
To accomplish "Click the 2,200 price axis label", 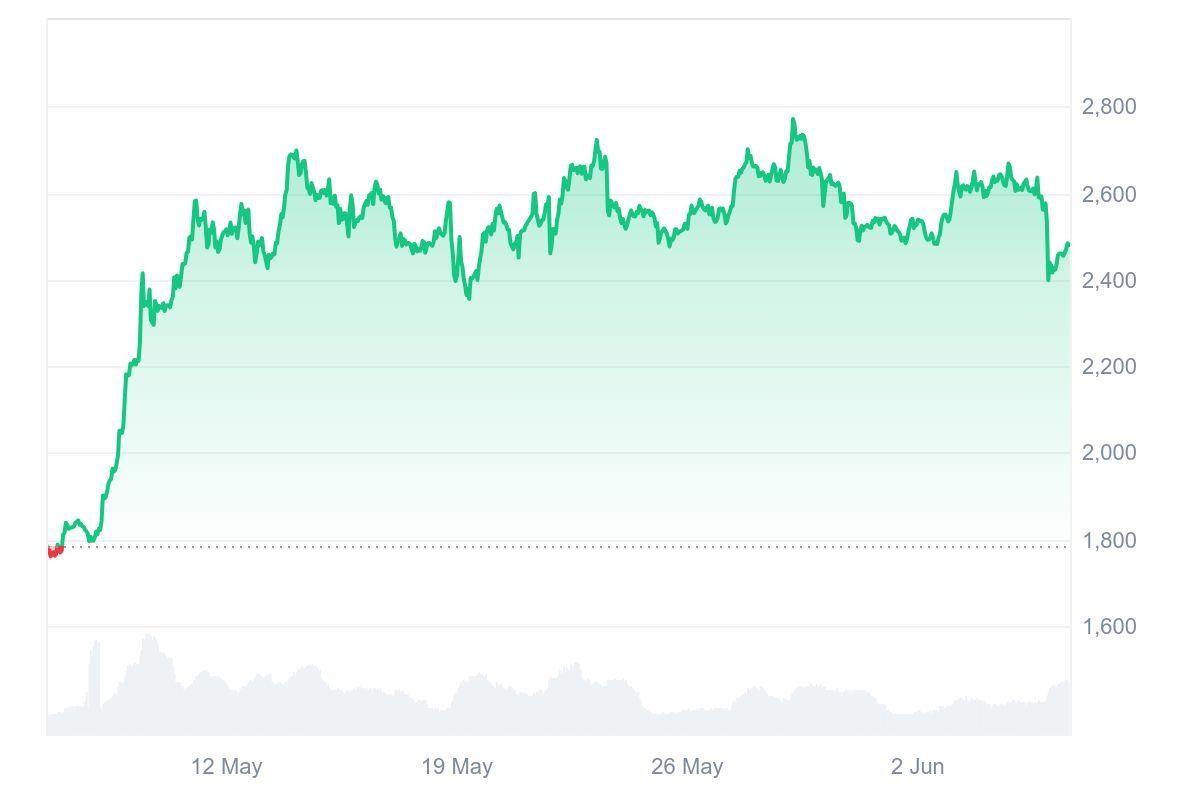I will (x=1108, y=367).
